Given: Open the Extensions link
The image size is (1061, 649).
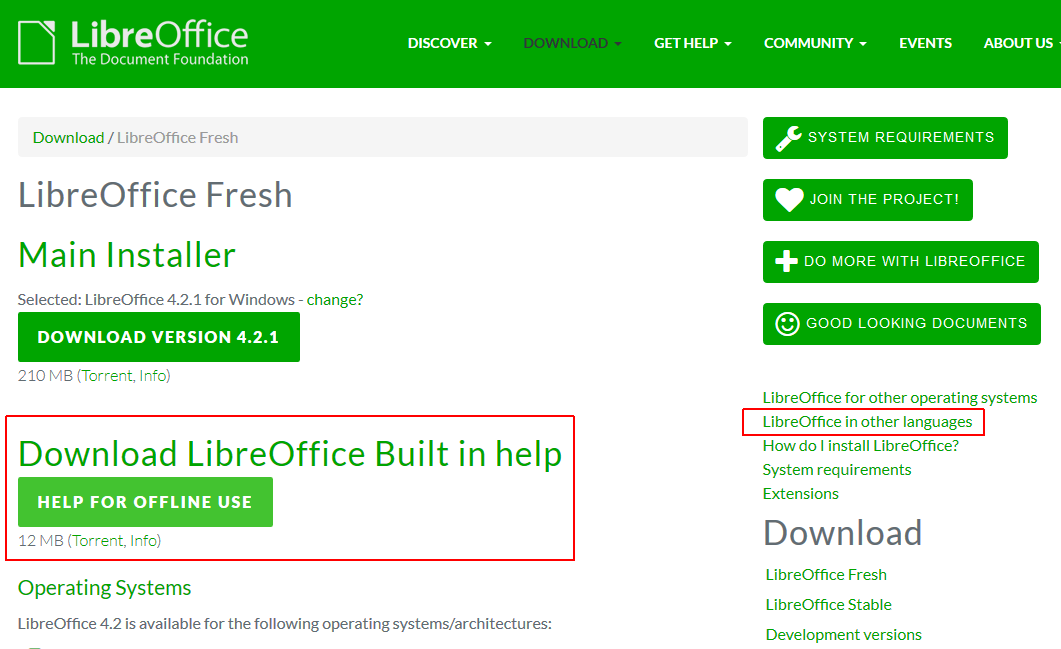Looking at the screenshot, I should [800, 494].
